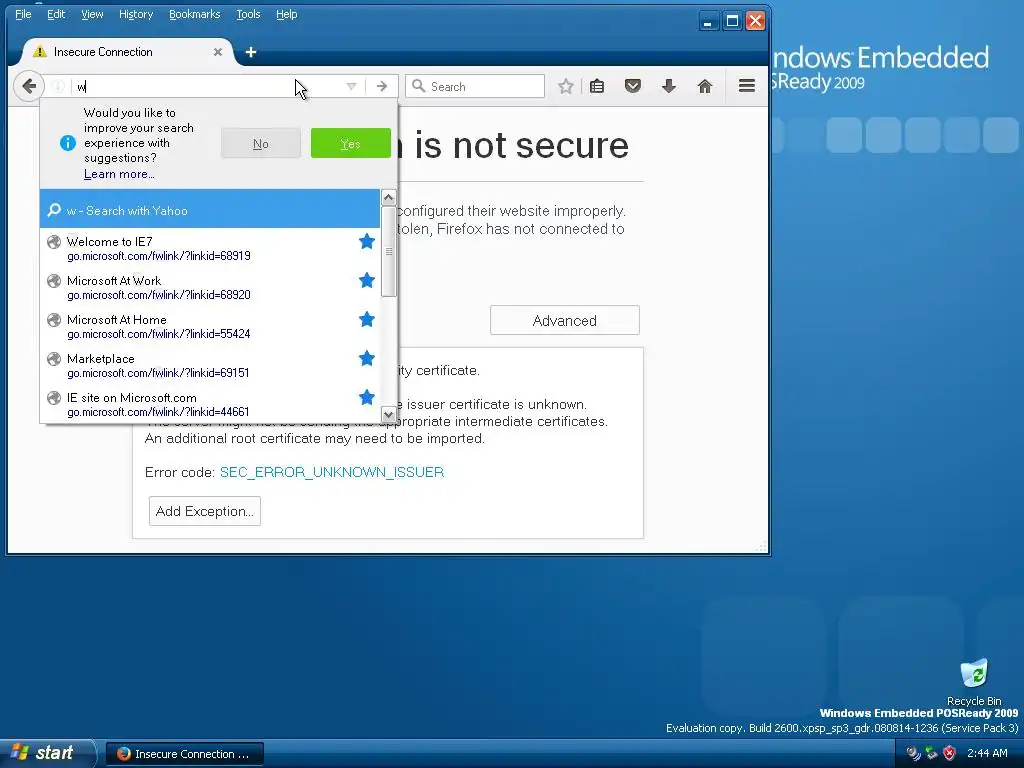Open the Edit menu
The height and width of the screenshot is (768, 1024).
click(56, 14)
